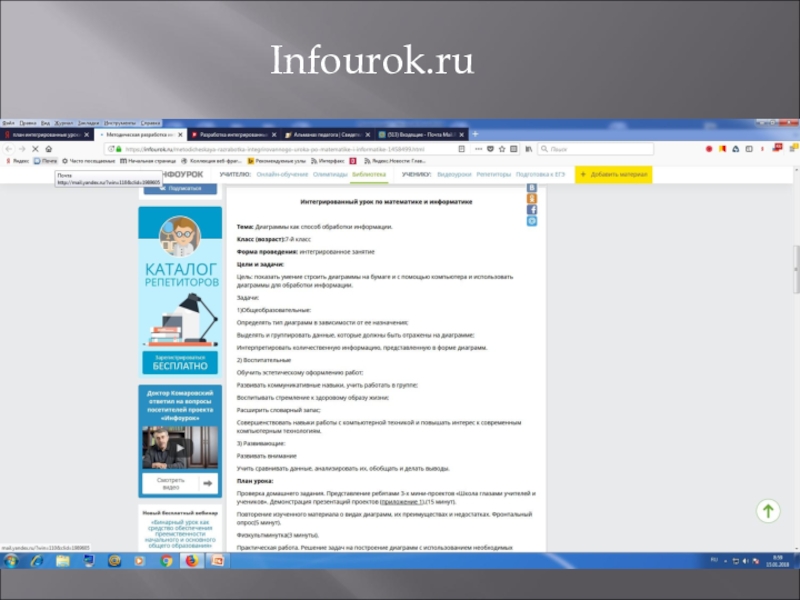Open the Инструменты menu
This screenshot has width=800, height=600.
coord(120,123)
